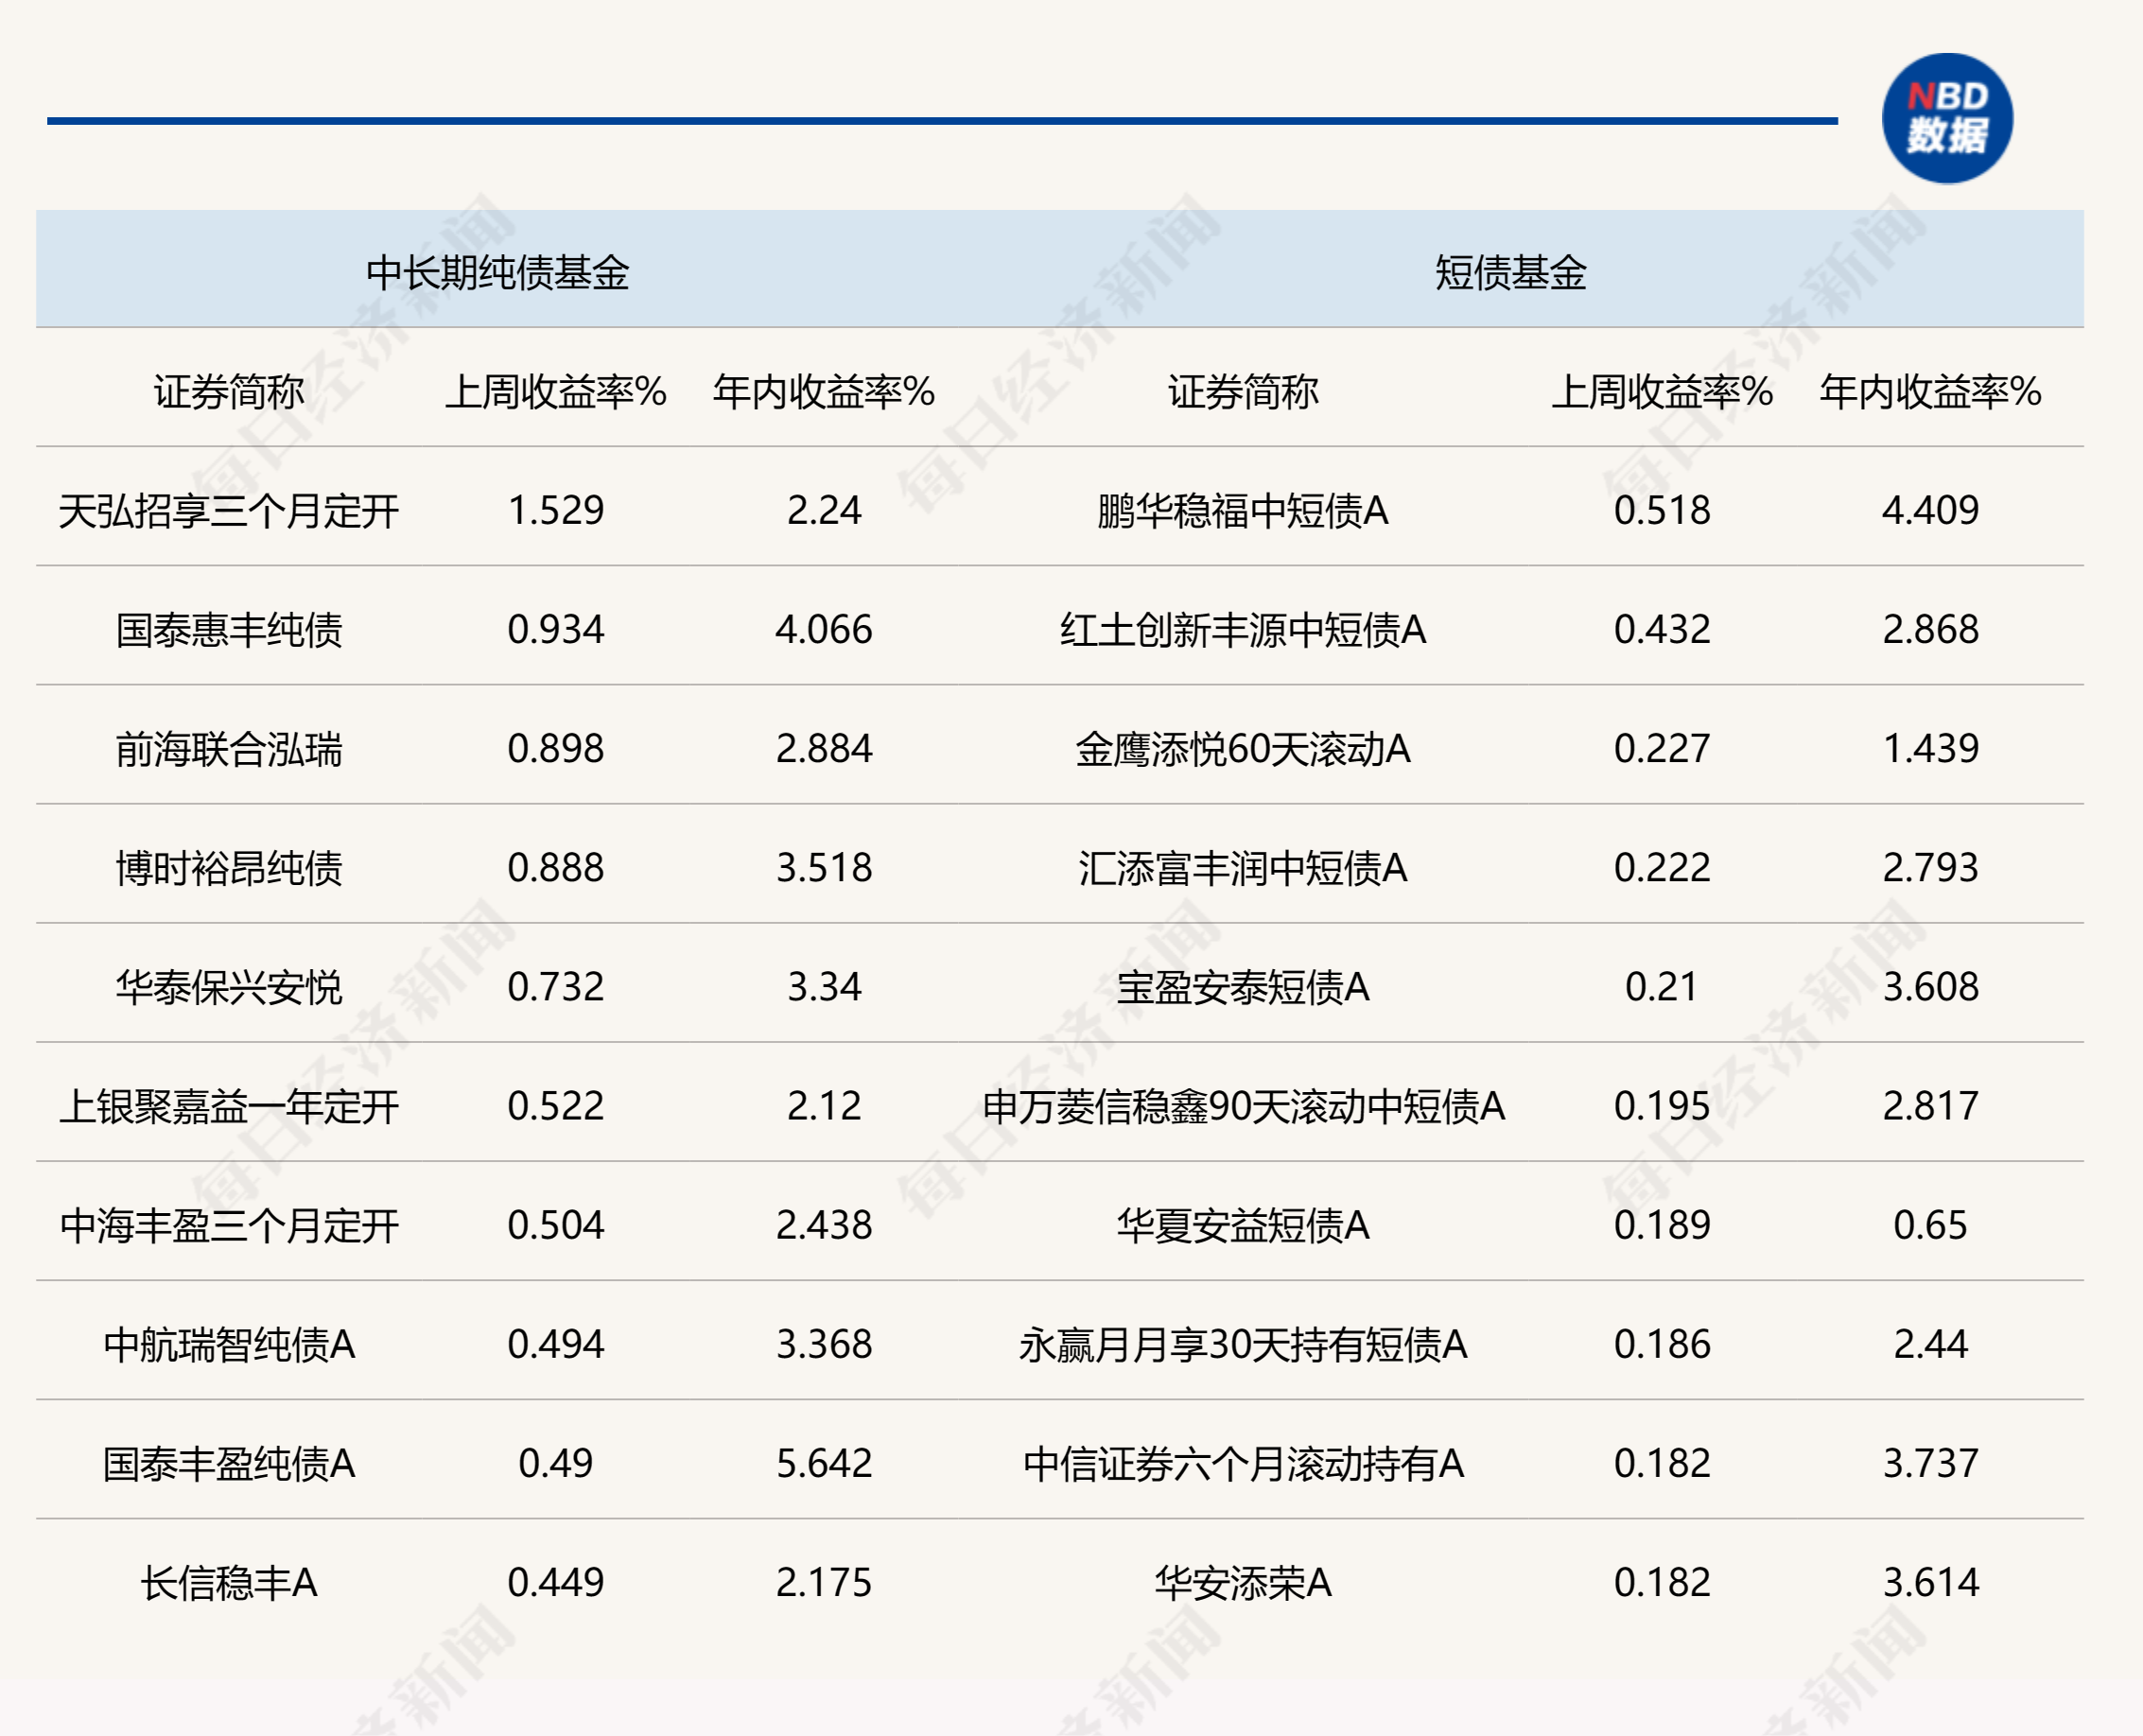Select fund name 金鹰添悦60天滚动A
This screenshot has width=2143, height=1736.
[x=1243, y=748]
